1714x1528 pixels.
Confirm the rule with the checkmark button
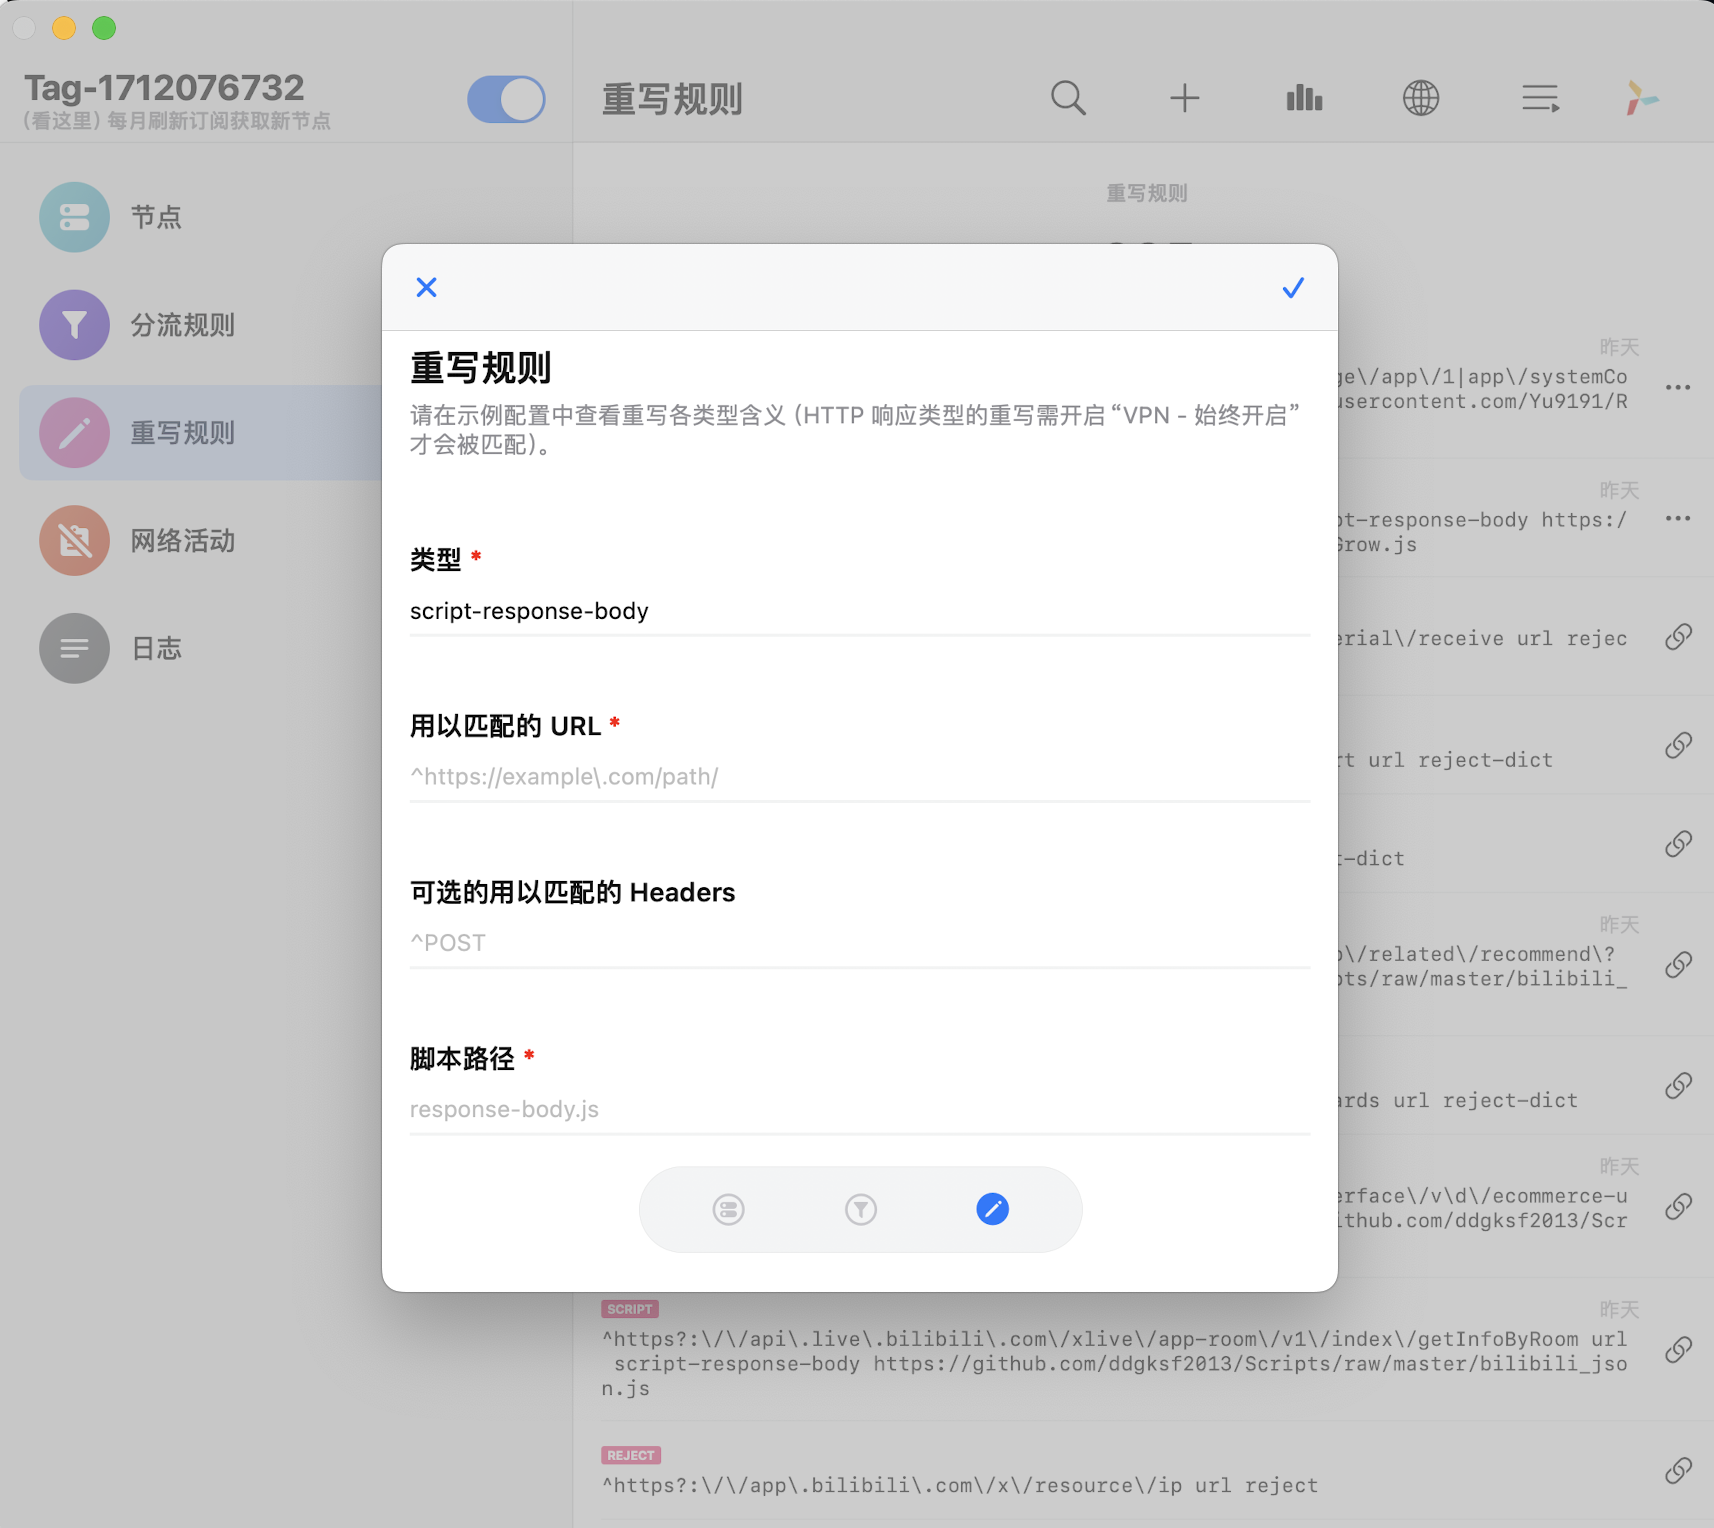pos(1292,287)
